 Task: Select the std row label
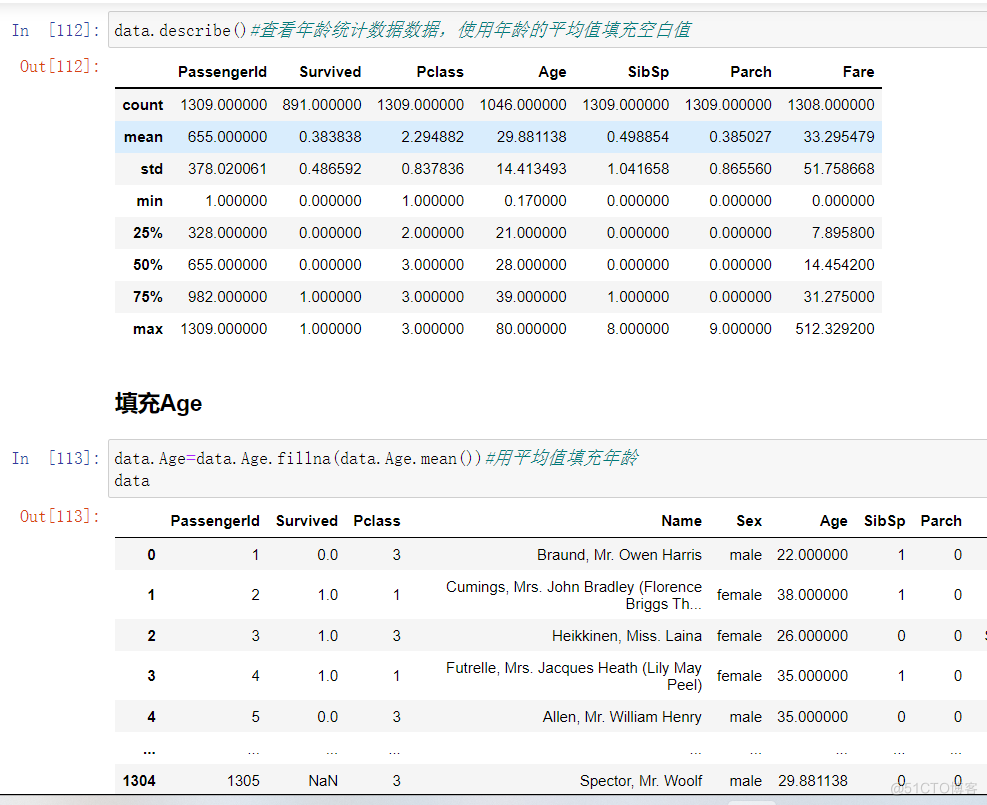tap(152, 169)
